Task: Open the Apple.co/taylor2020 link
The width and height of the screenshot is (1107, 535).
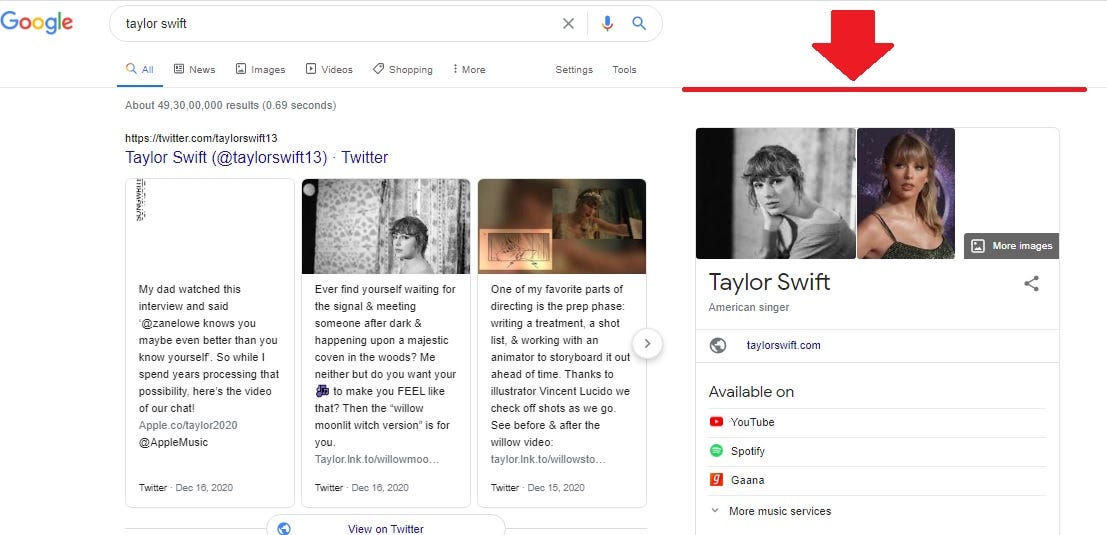Action: [188, 425]
